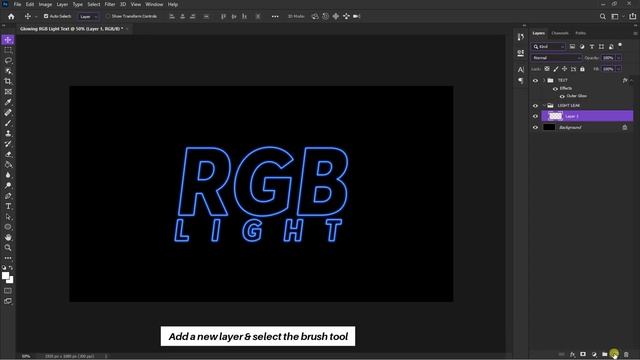Hide the Background layer

click(x=535, y=127)
